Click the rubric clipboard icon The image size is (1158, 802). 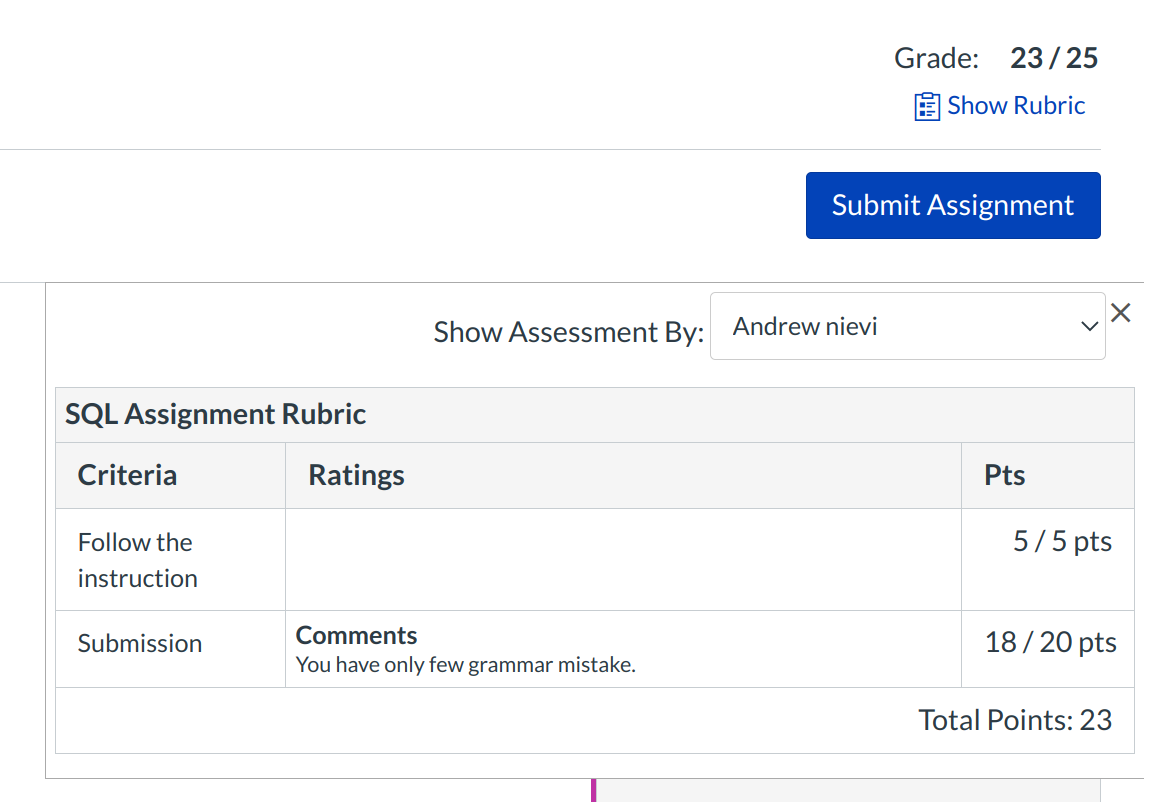[x=927, y=107]
